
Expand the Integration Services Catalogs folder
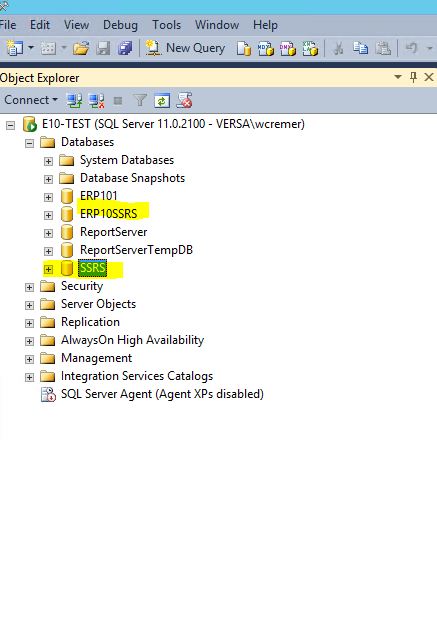[29, 377]
